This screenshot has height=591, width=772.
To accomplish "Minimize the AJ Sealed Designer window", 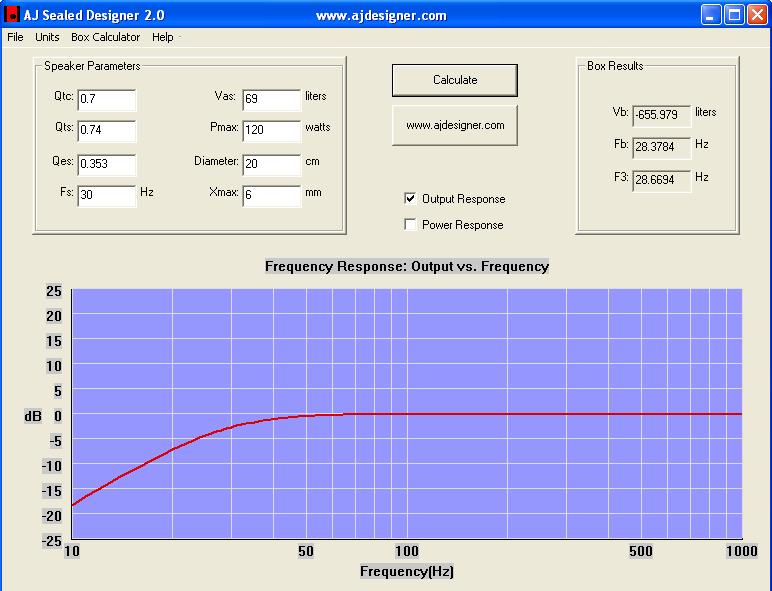I will click(x=711, y=15).
